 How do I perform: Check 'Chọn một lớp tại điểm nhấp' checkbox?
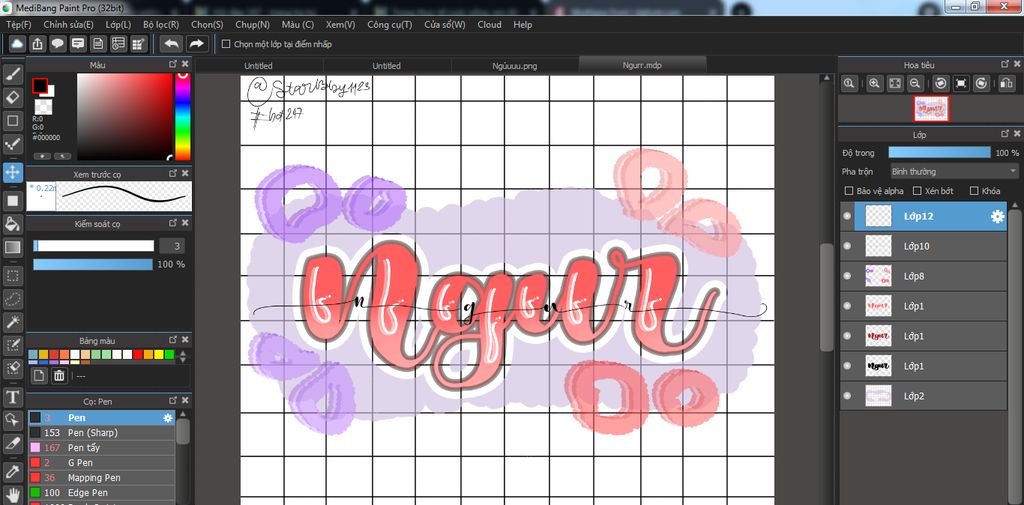(x=226, y=44)
